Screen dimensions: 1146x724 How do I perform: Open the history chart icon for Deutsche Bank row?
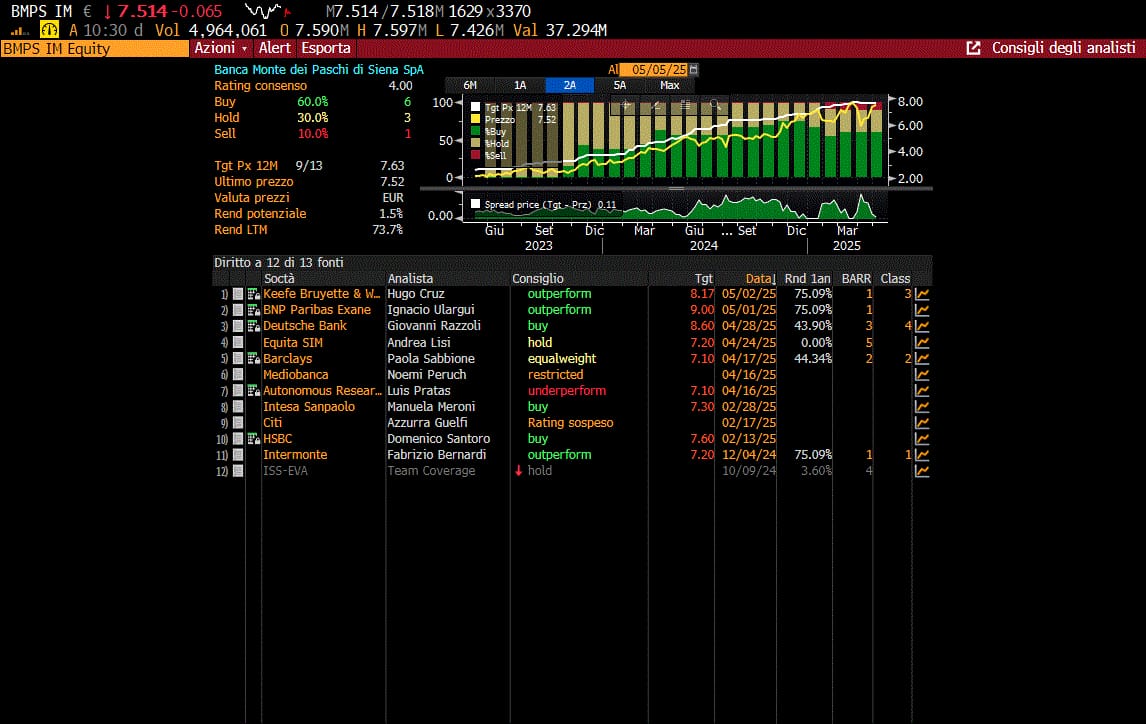(x=922, y=326)
